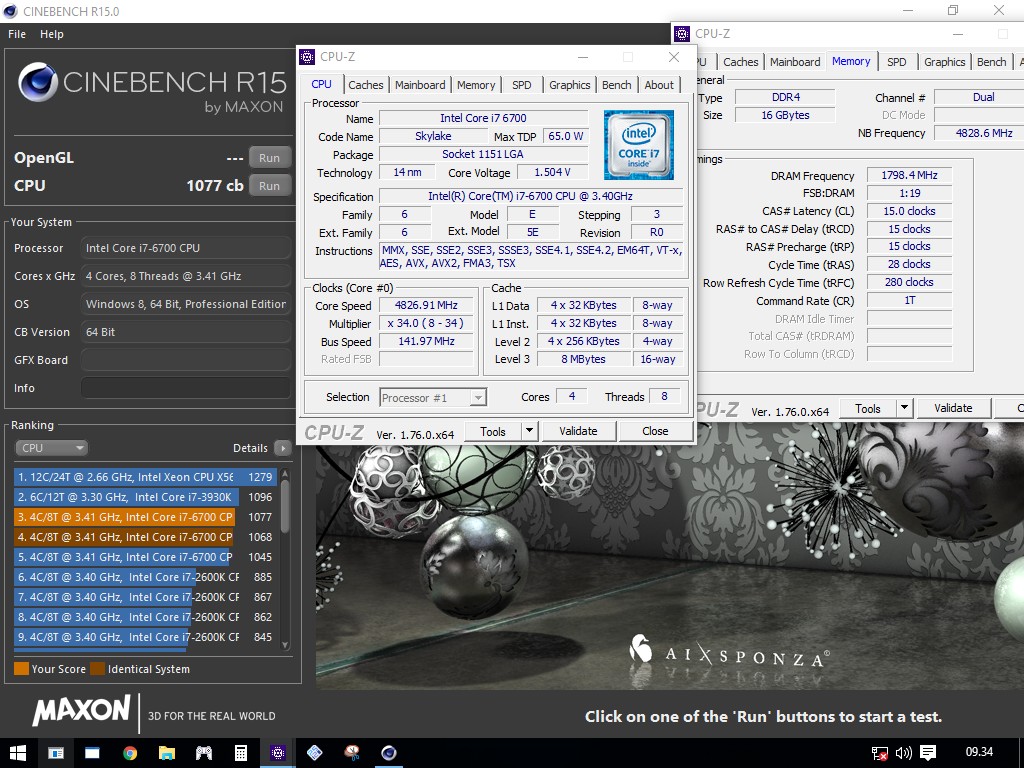Screen dimensions: 1024x768
Task: Expand the Tools dropdown arrow in front CPU-Z
Action: coord(530,432)
